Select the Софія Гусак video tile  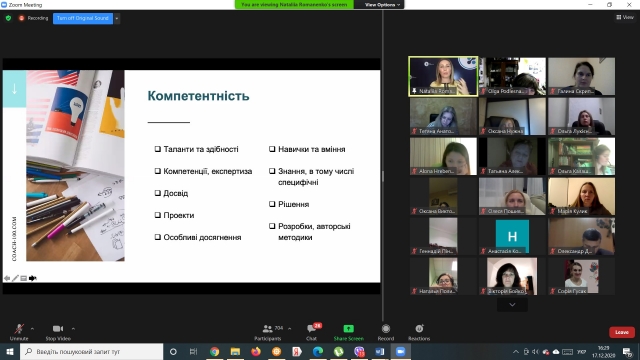tap(581, 276)
